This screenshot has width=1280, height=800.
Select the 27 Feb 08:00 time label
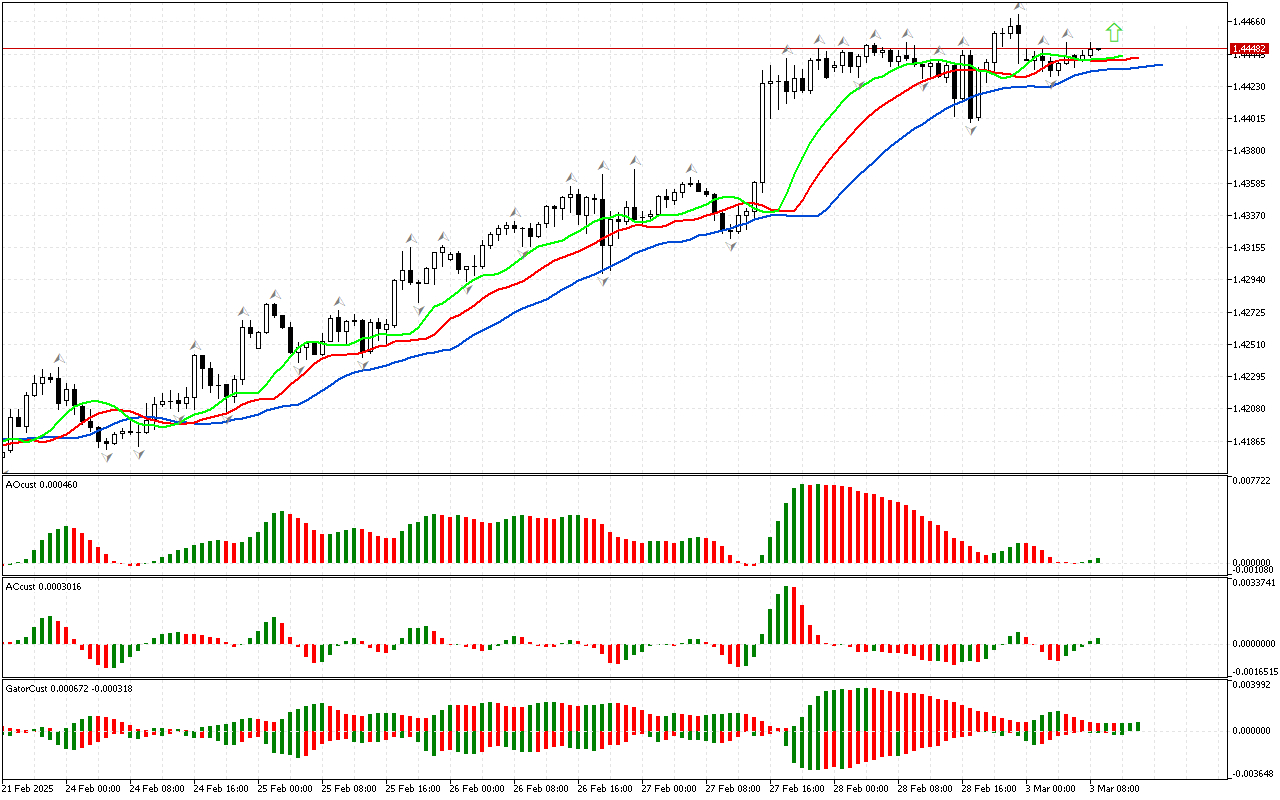click(x=733, y=789)
